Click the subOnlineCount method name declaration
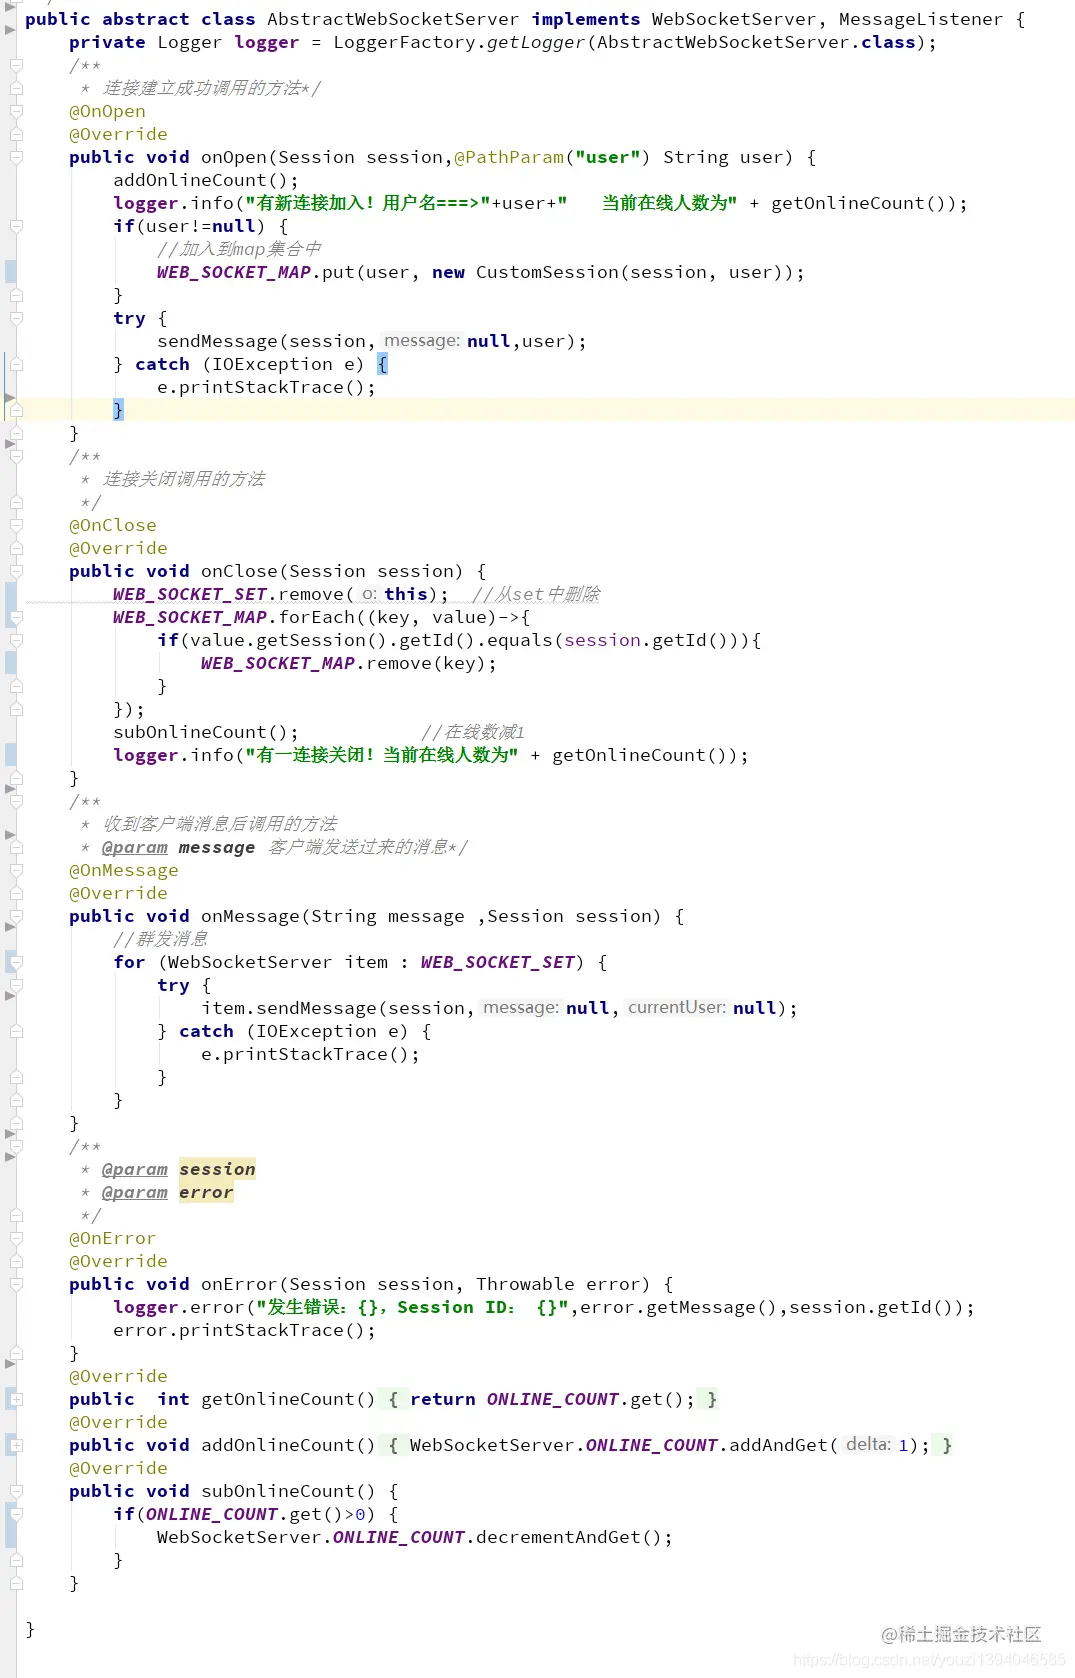Viewport: 1075px width, 1678px height. click(x=278, y=1491)
